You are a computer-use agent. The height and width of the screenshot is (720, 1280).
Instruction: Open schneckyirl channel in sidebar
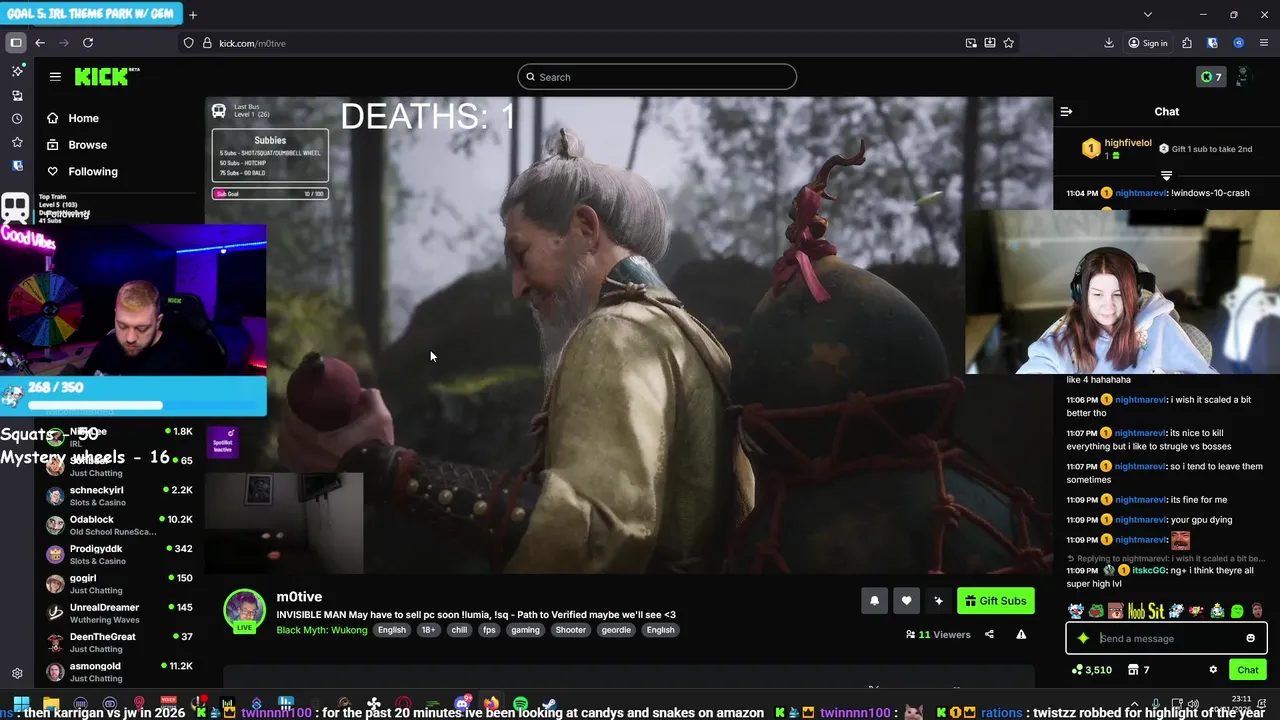coord(120,496)
